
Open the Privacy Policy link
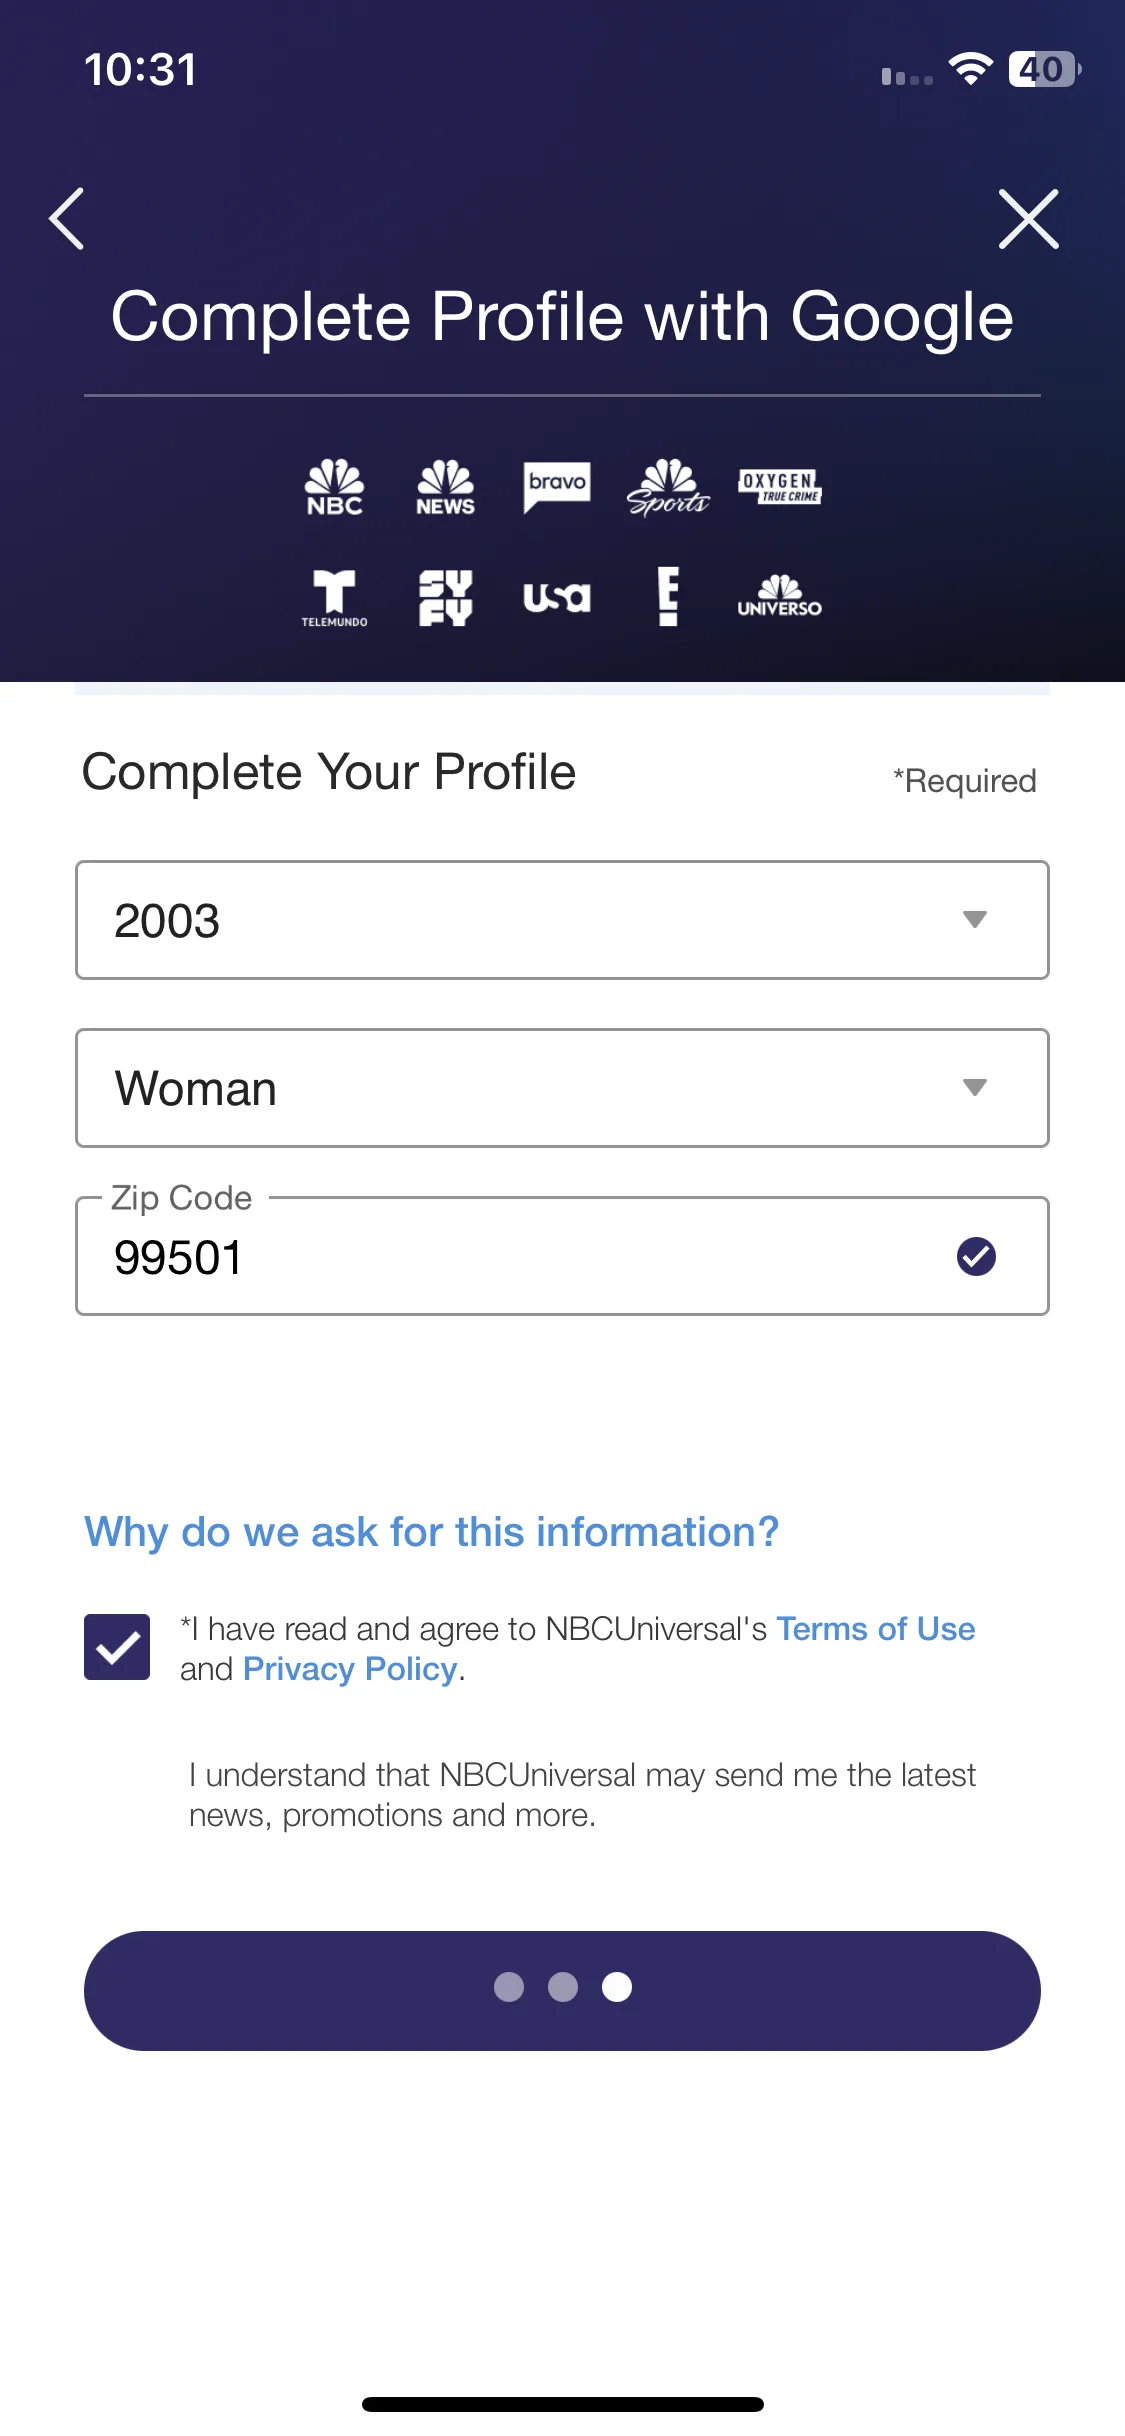click(350, 1669)
